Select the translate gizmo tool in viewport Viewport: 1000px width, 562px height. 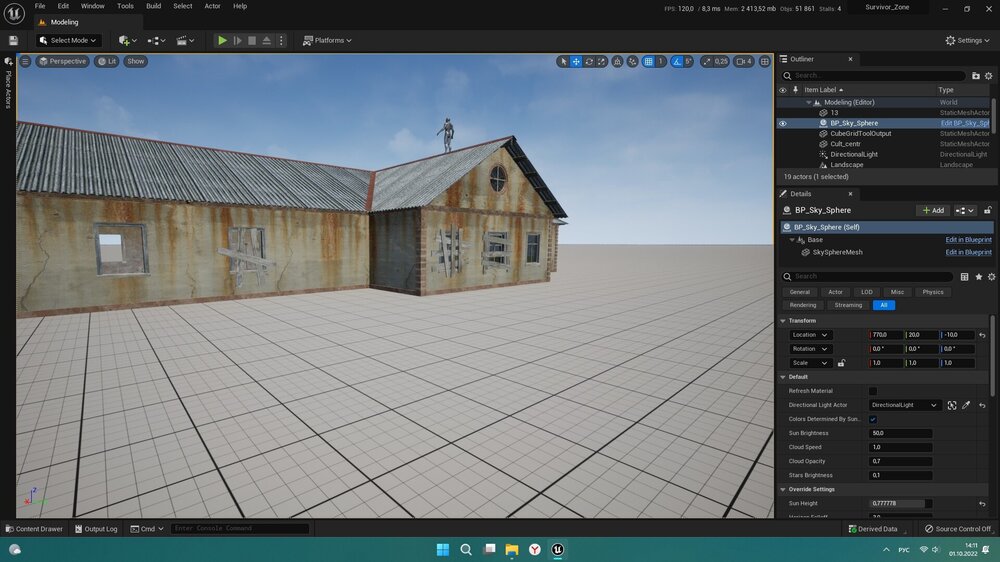(576, 62)
